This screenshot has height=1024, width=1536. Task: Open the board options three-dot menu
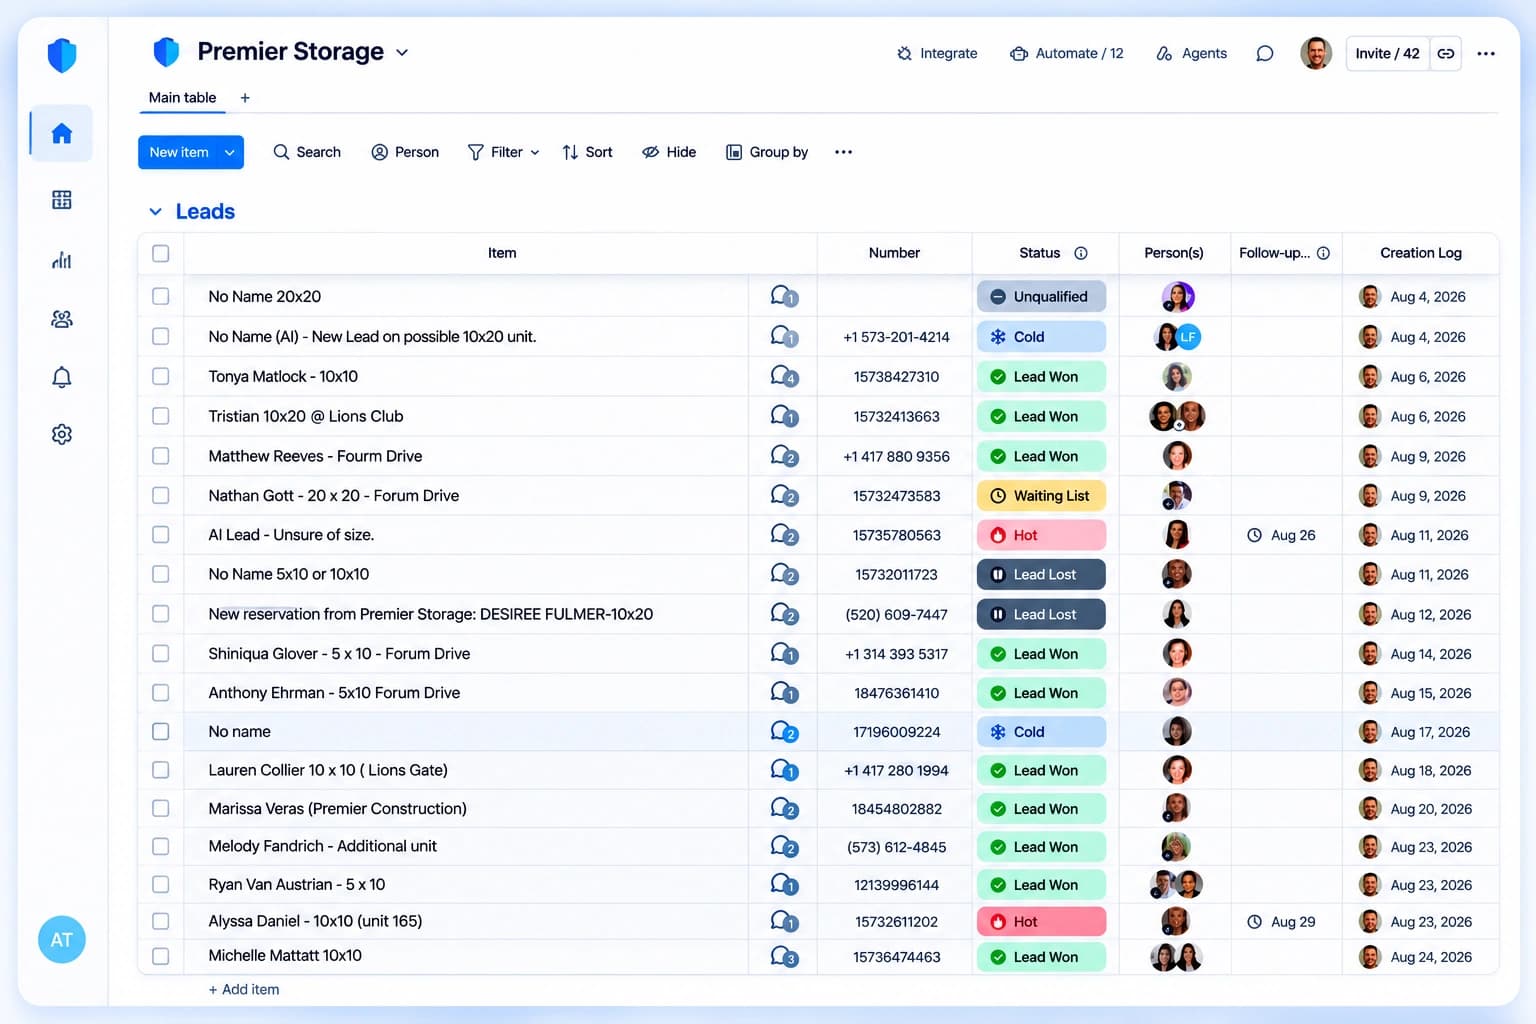1486,53
